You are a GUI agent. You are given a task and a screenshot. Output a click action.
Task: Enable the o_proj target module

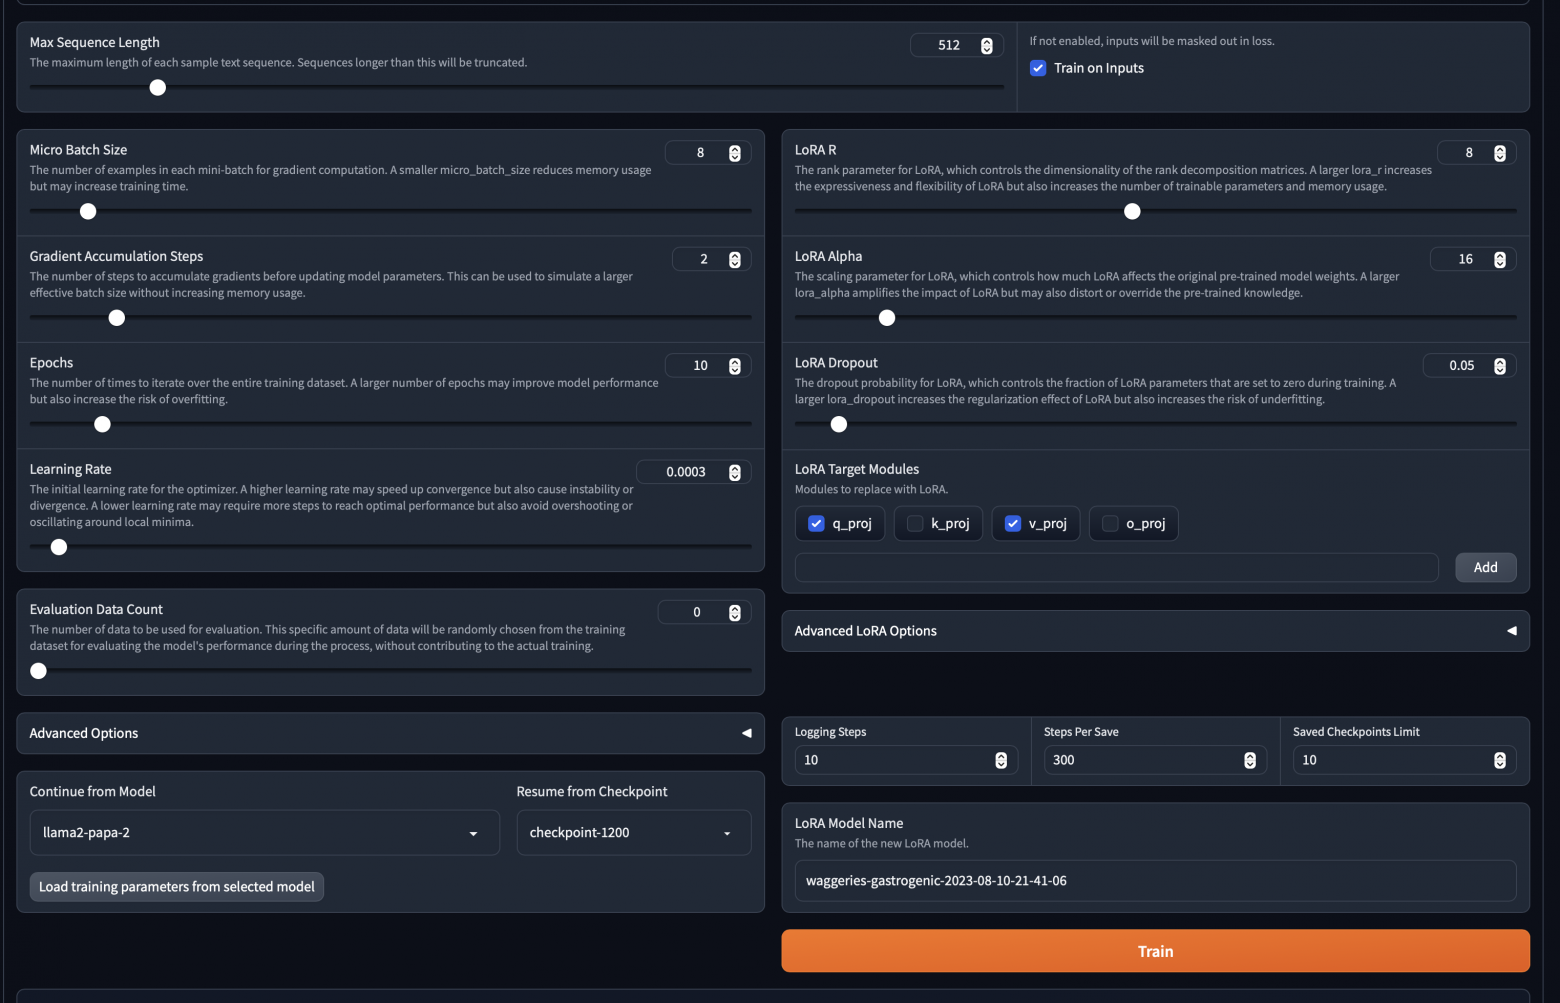point(1108,522)
